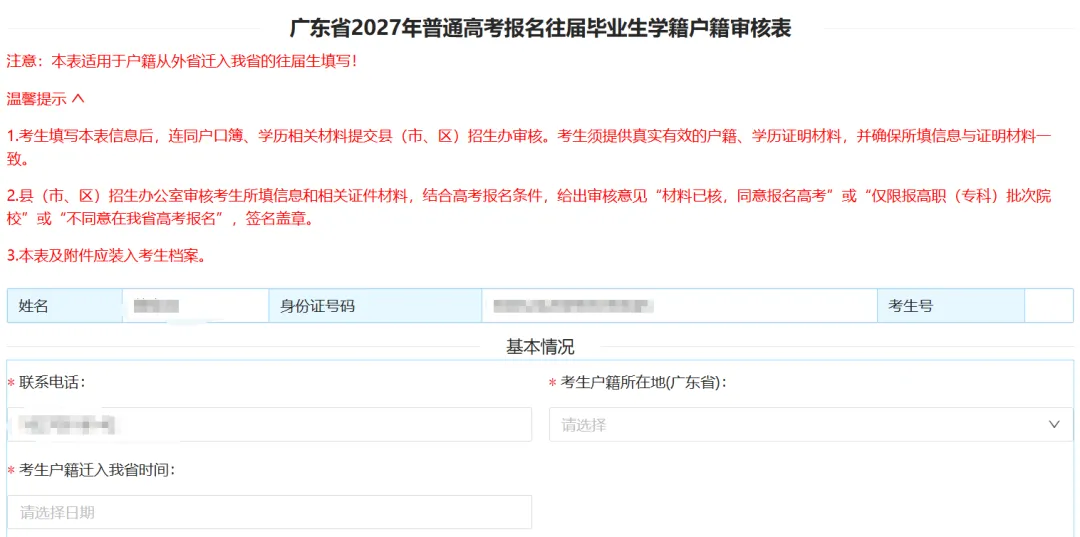Image resolution: width=1080 pixels, height=537 pixels.
Task: Click the 基本情况 section heading
Action: coord(540,347)
